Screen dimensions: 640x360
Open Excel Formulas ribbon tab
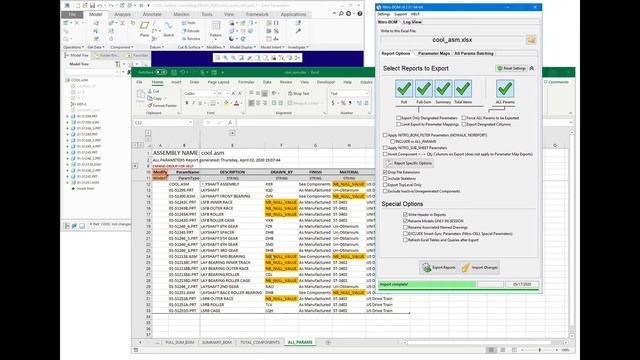pyautogui.click(x=246, y=82)
